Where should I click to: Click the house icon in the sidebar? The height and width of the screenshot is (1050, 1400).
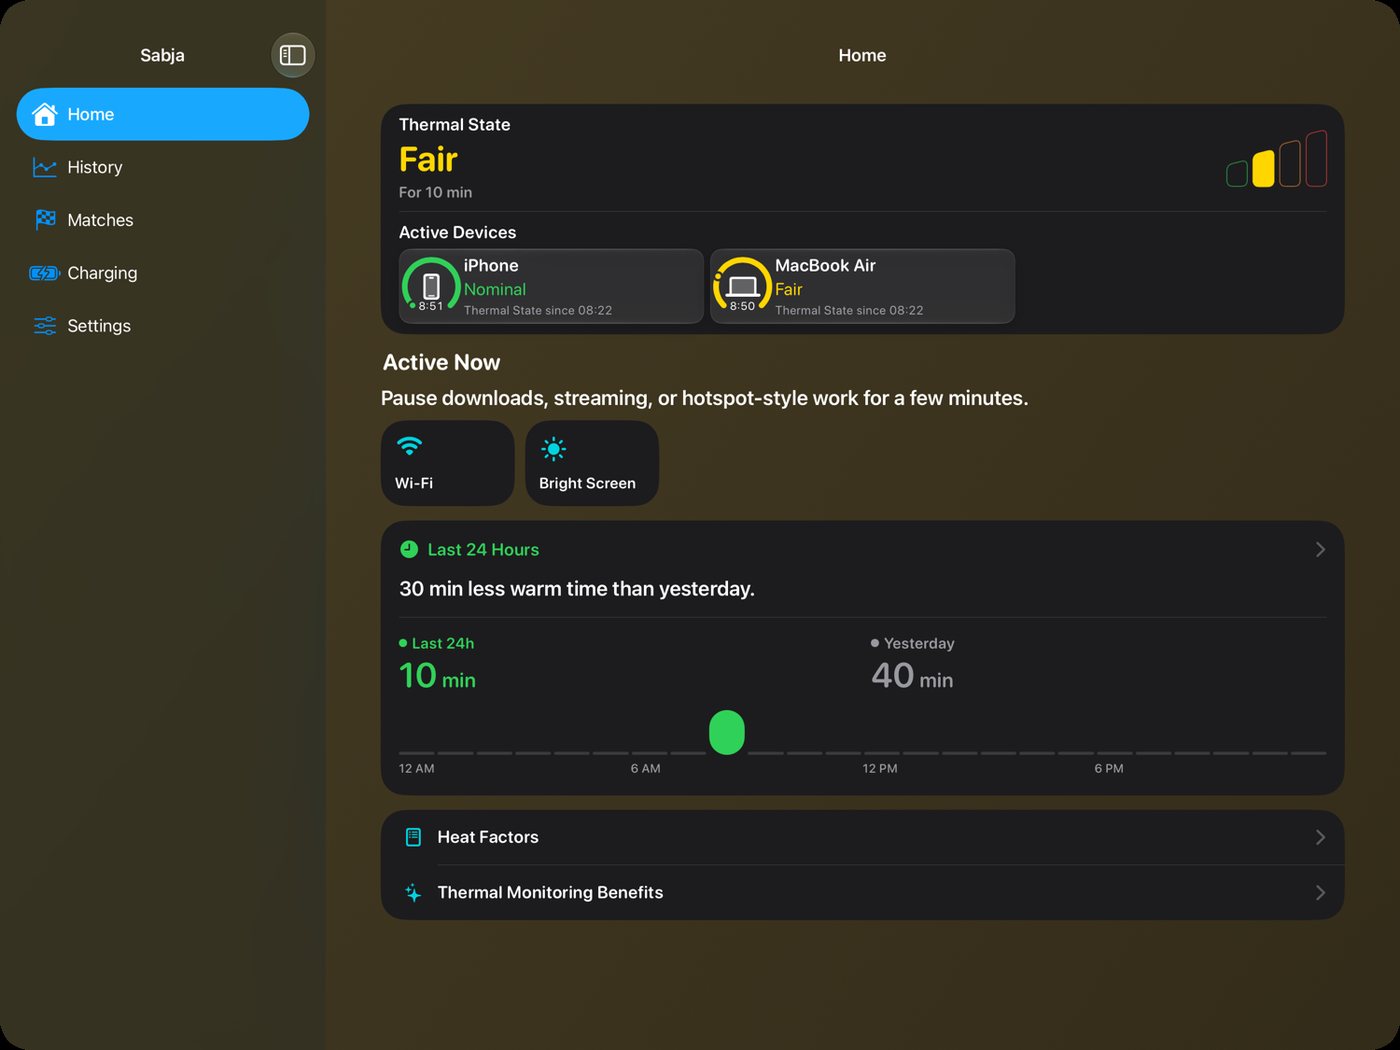44,114
